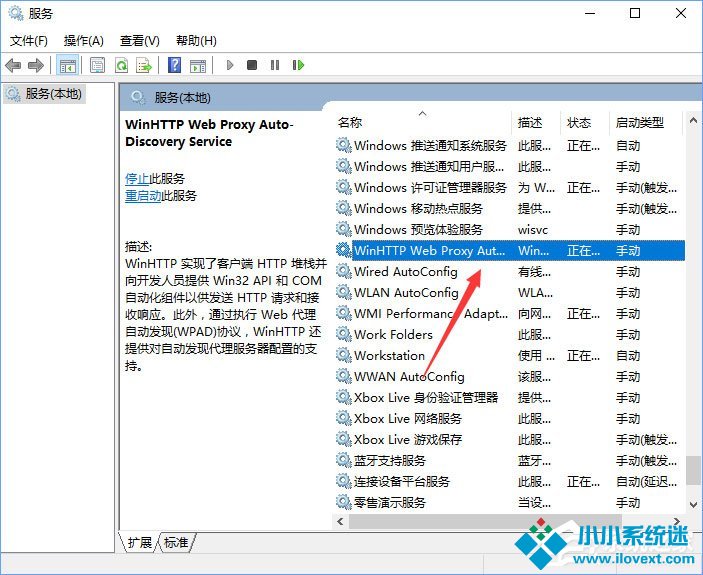The height and width of the screenshot is (575, 703).
Task: Switch to the 标准 tab
Action: (x=176, y=543)
